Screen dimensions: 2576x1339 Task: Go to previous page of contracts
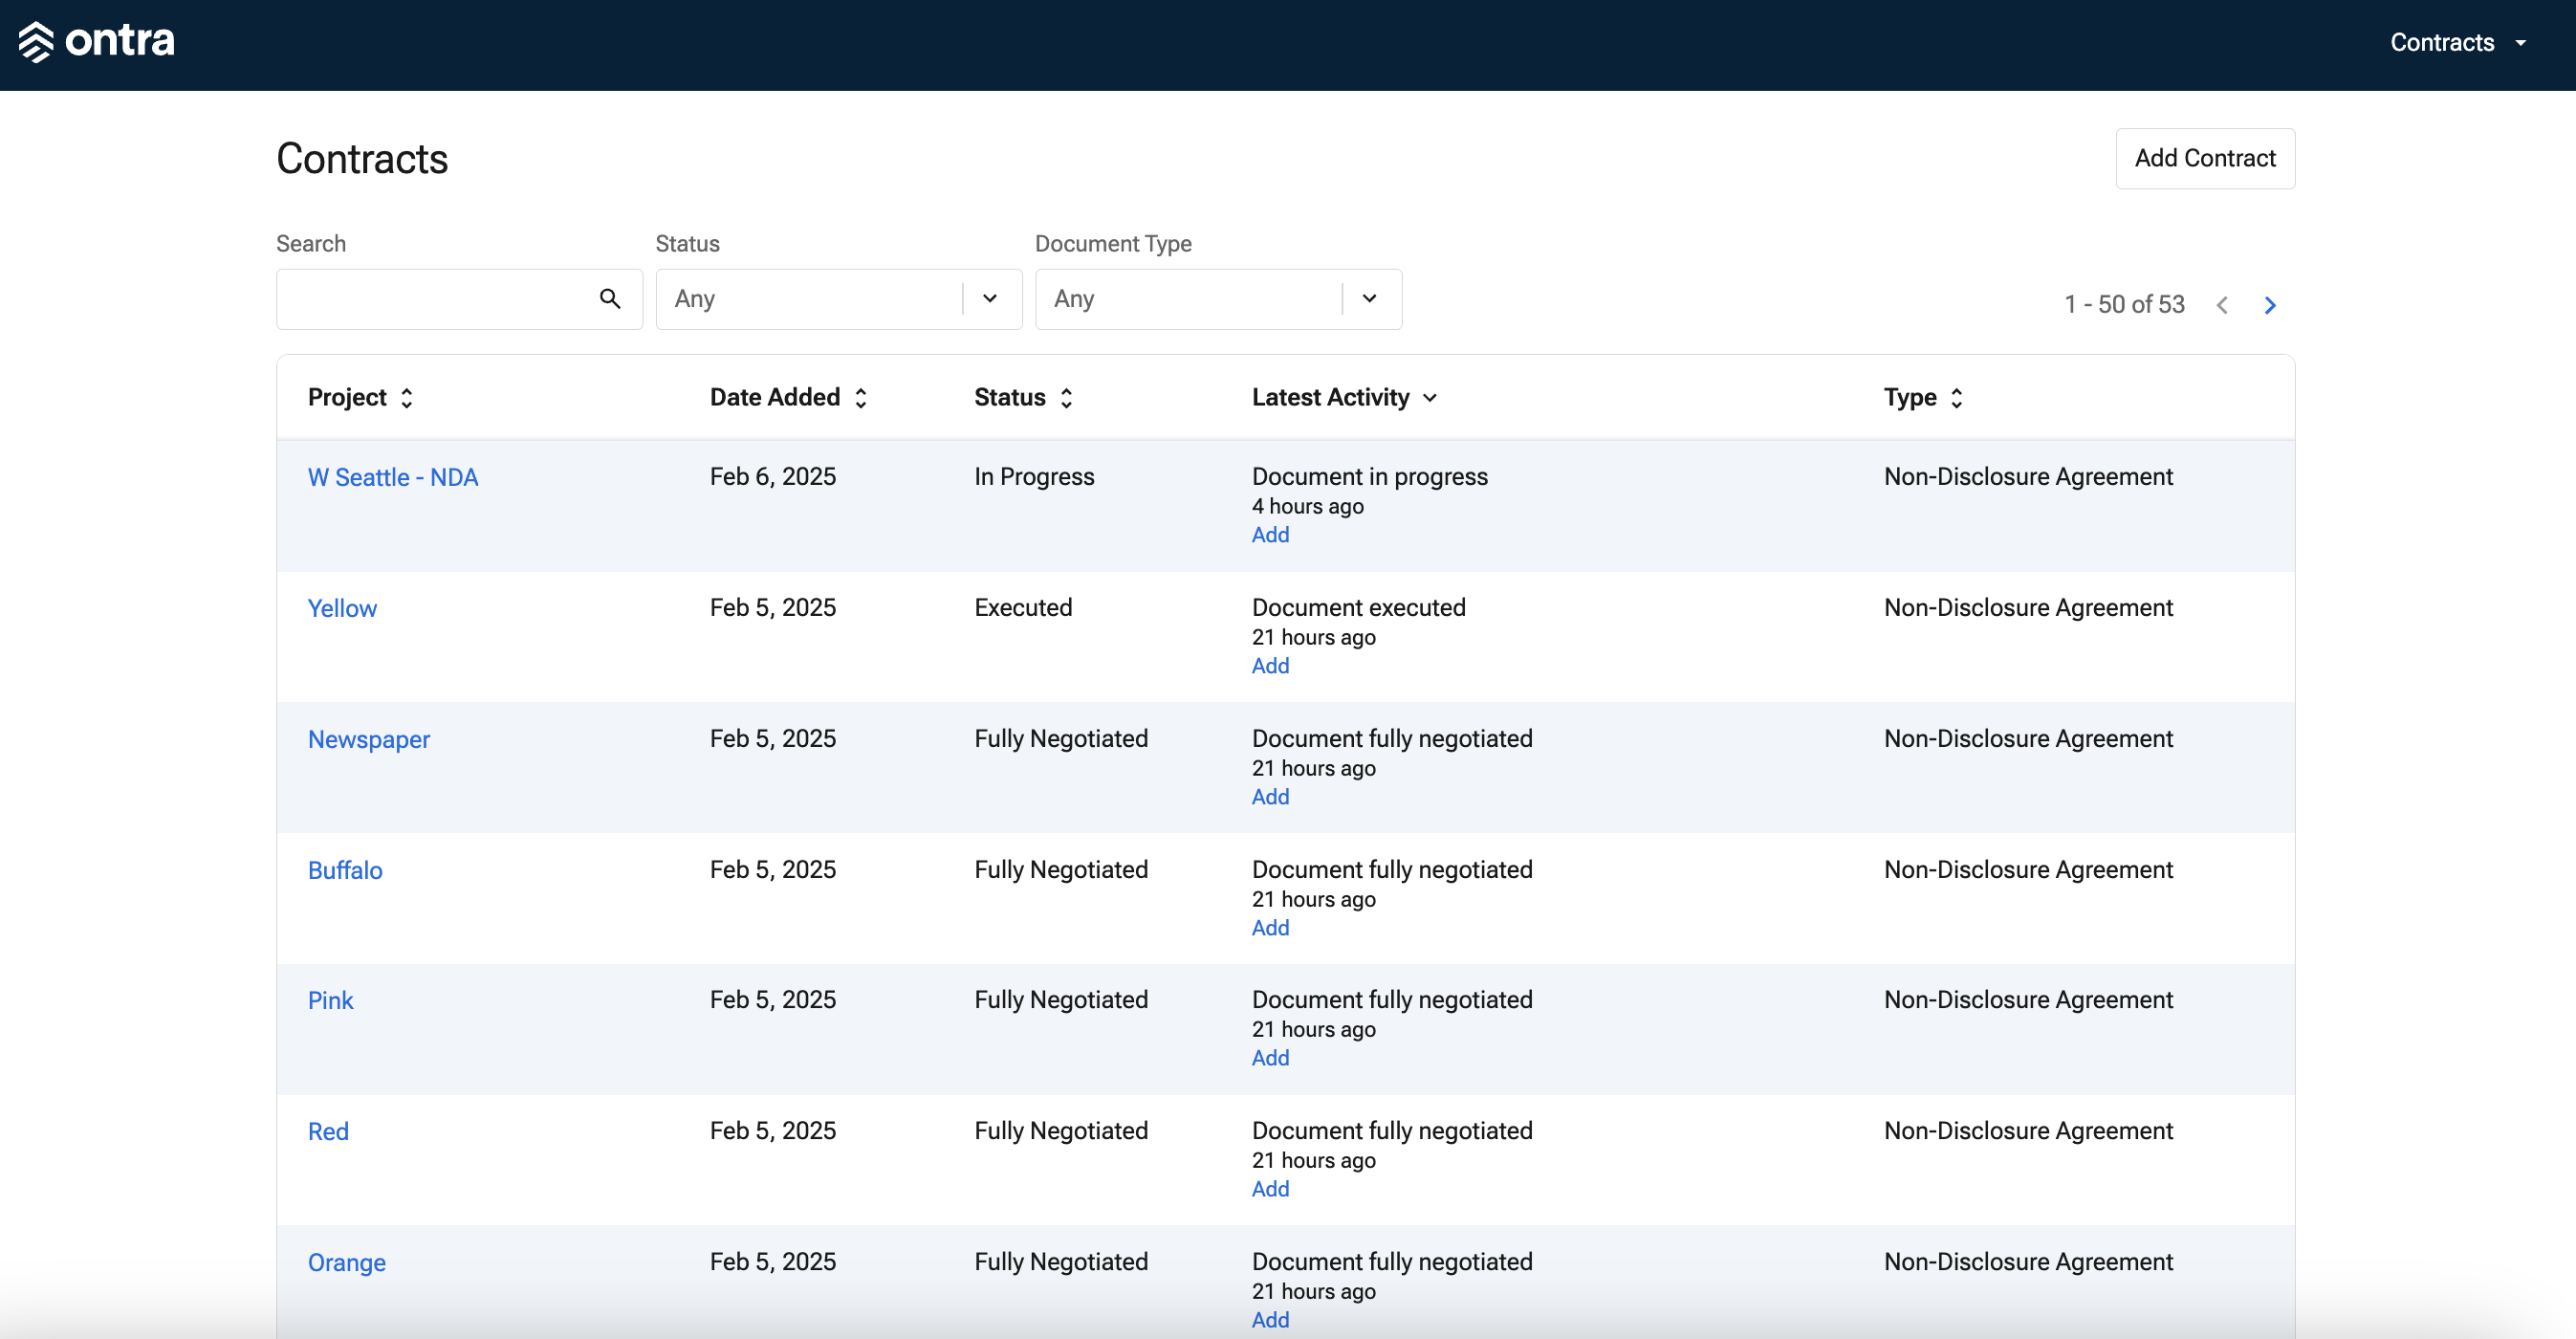[x=2221, y=305]
